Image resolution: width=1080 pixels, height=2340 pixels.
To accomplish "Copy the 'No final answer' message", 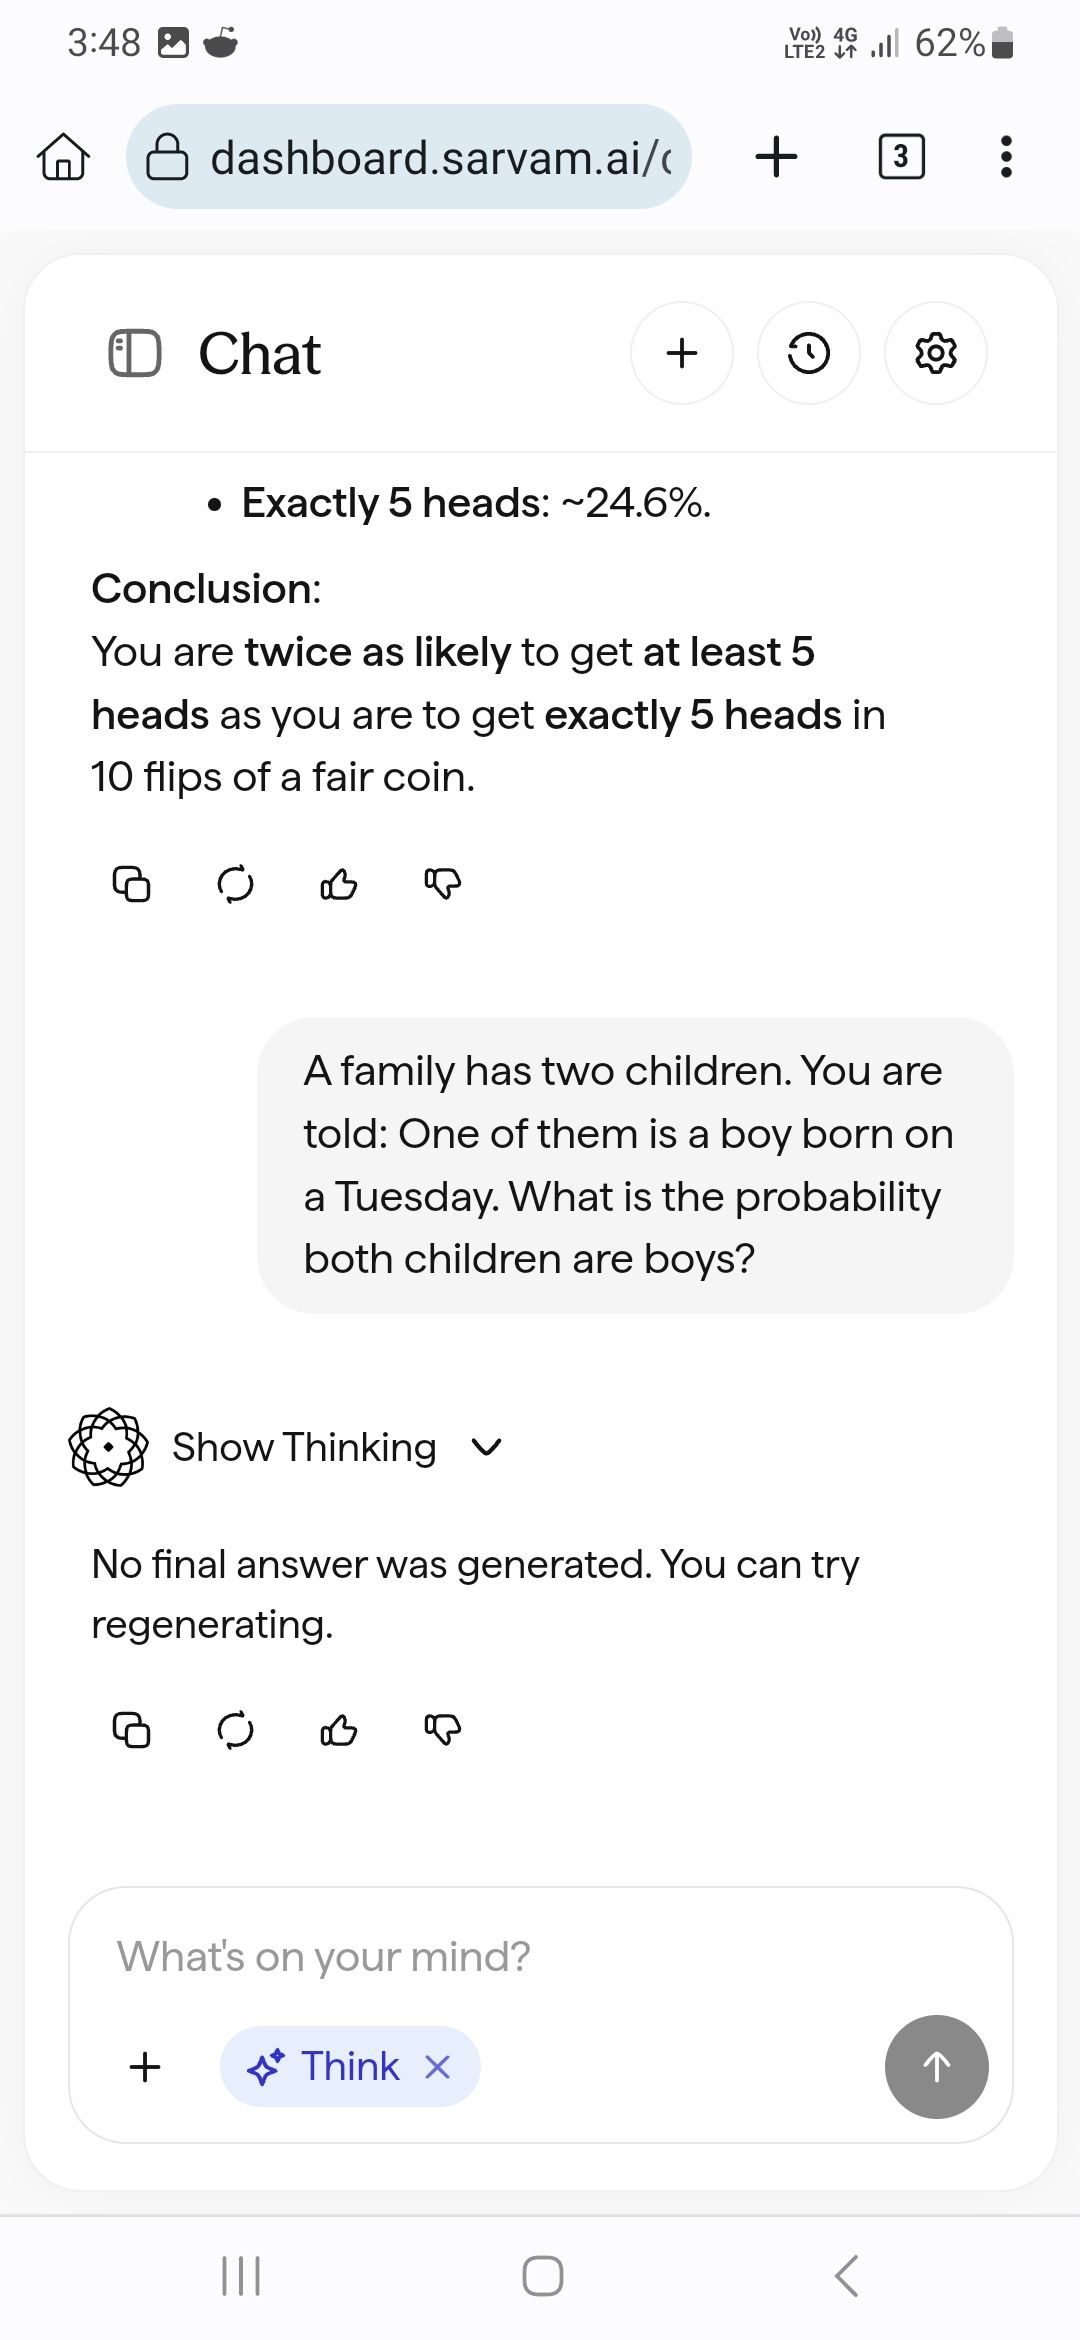I will coord(131,1730).
